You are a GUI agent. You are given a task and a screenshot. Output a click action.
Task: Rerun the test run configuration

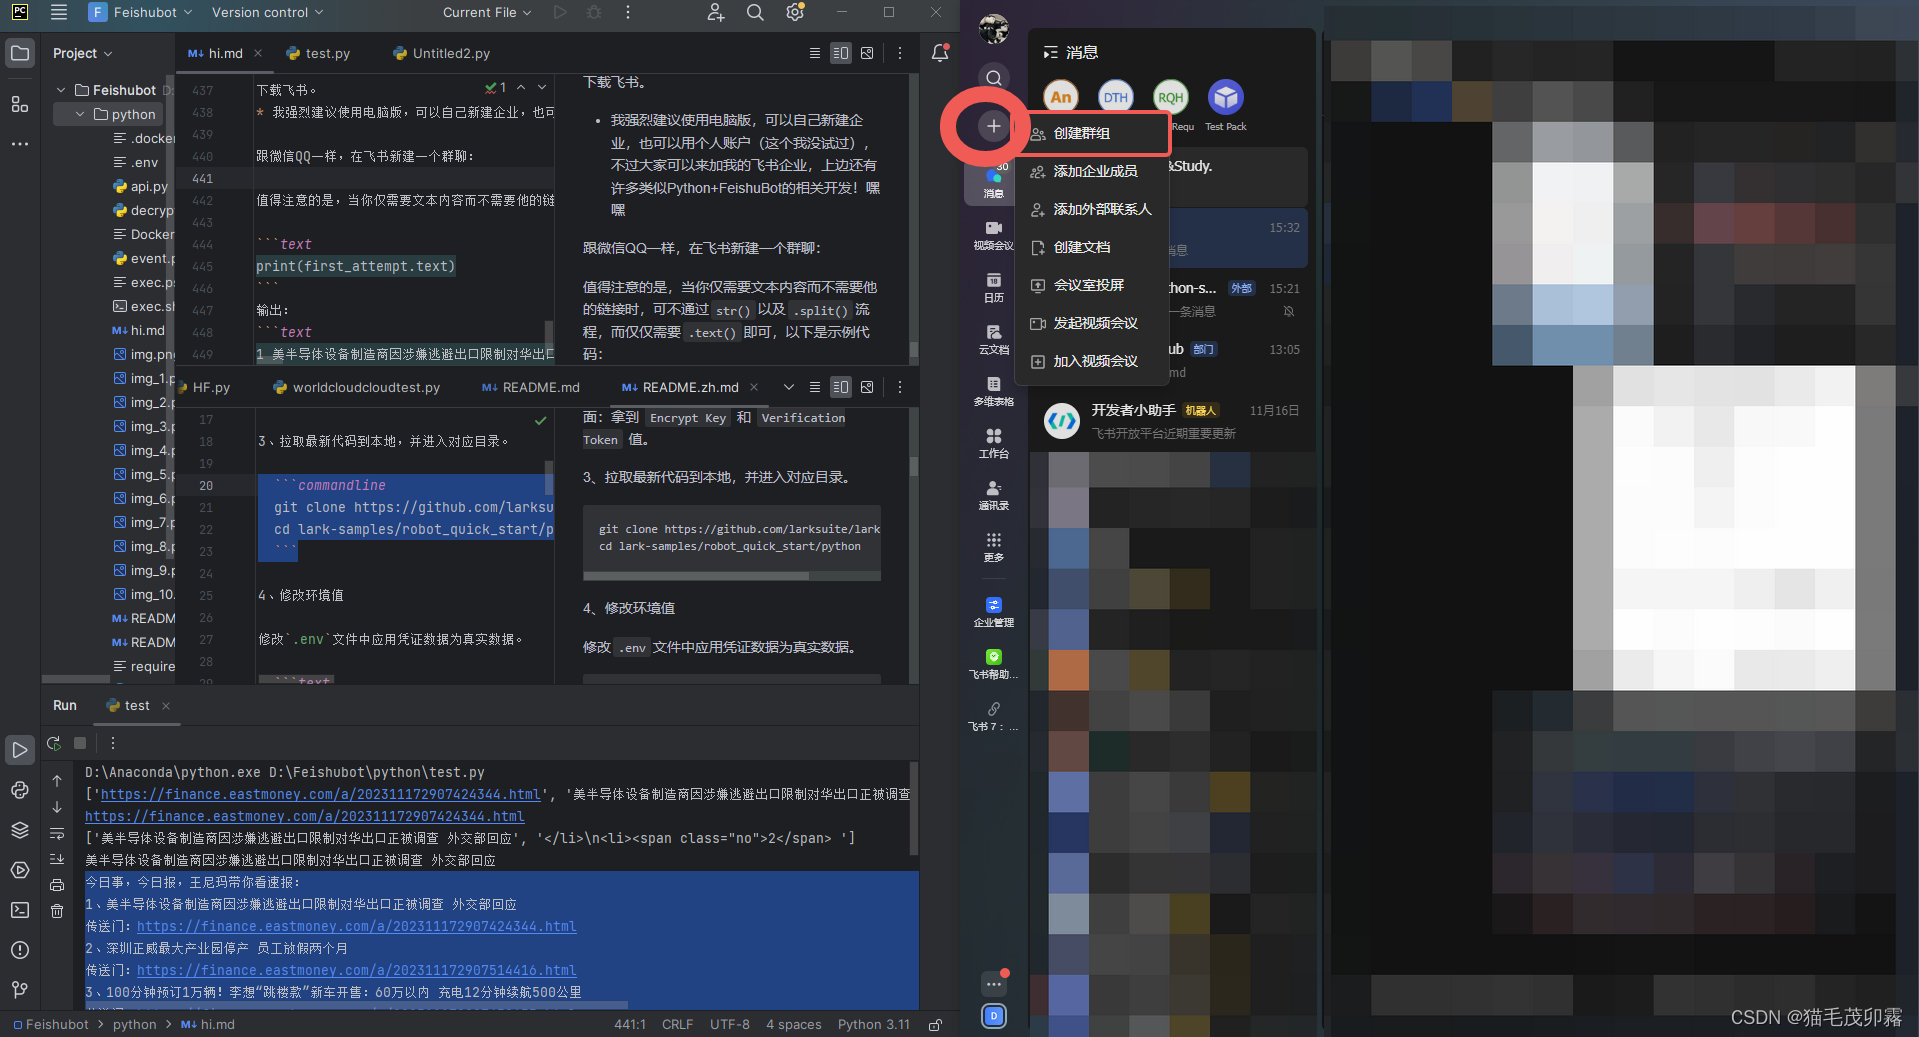coord(54,743)
